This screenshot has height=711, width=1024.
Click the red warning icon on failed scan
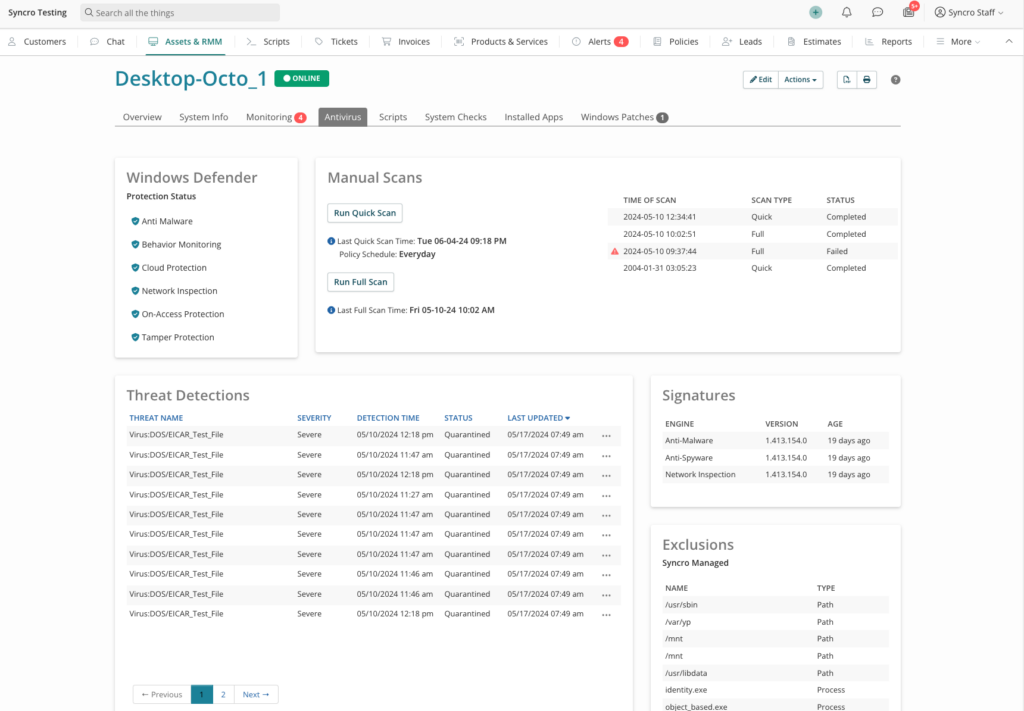[615, 251]
